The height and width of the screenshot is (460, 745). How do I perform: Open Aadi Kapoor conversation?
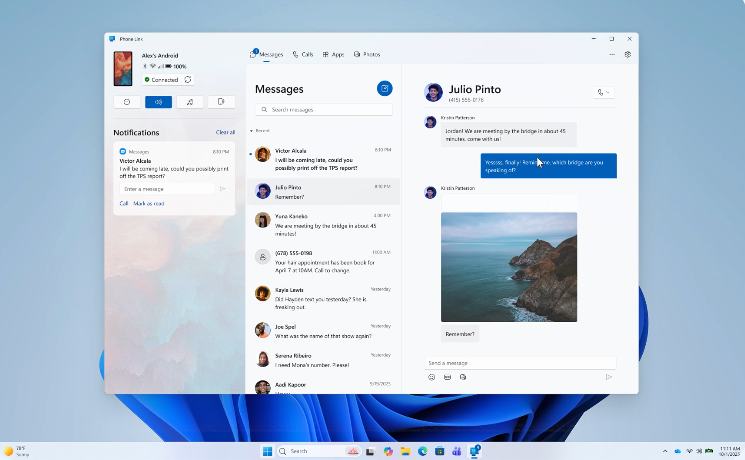click(x=323, y=386)
